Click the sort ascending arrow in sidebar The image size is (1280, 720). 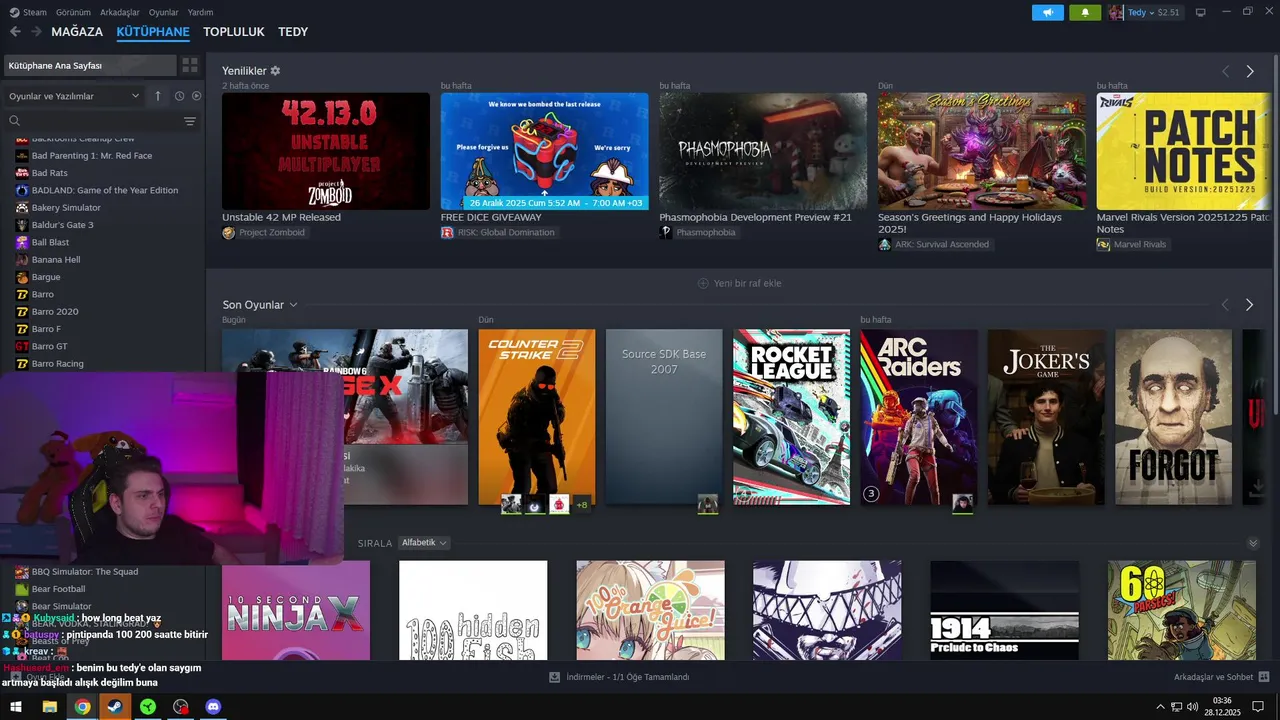coord(157,96)
